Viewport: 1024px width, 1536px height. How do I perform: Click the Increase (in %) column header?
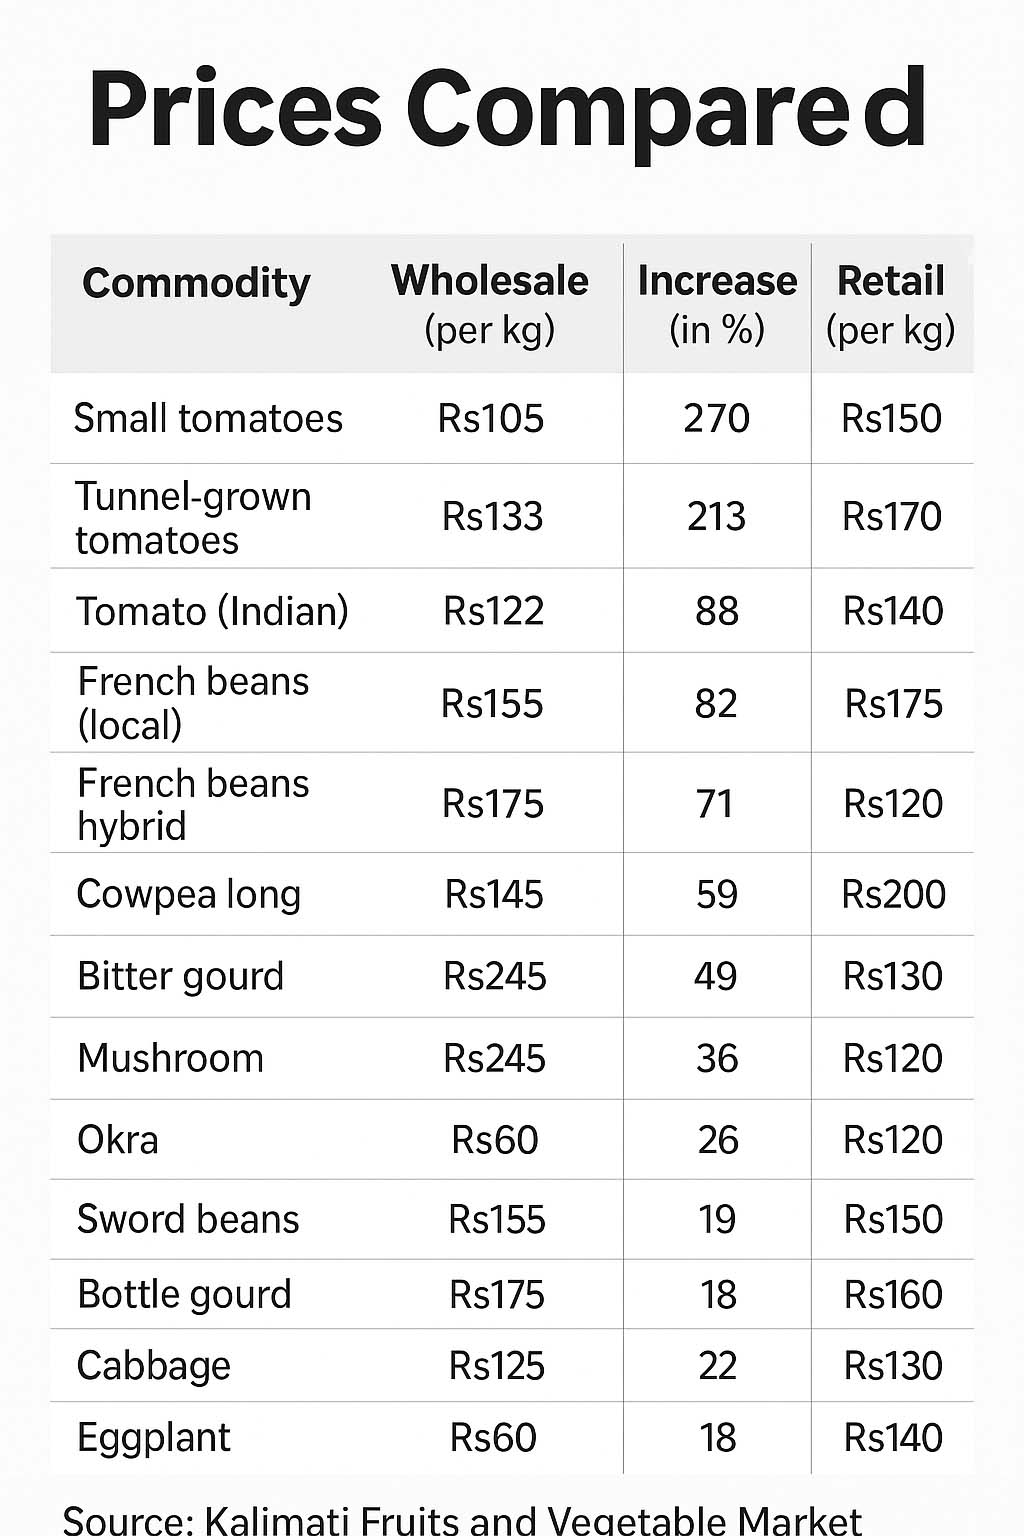[717, 304]
